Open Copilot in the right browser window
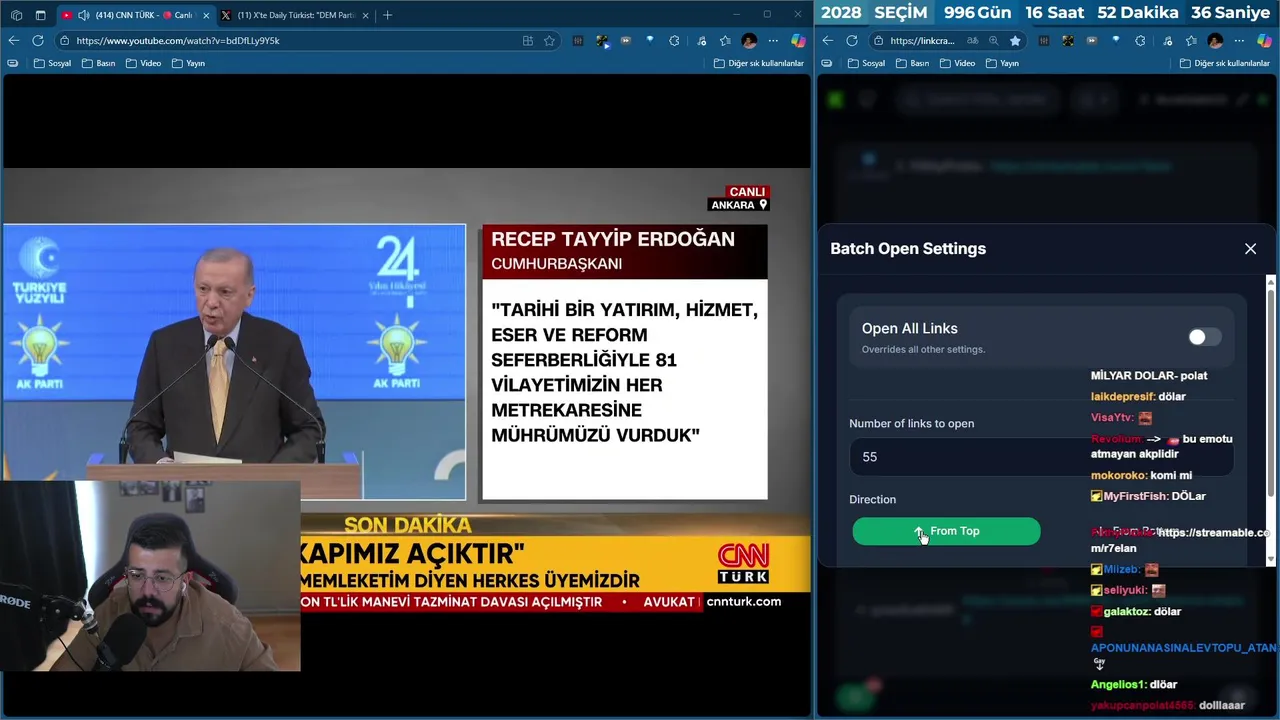The width and height of the screenshot is (1280, 720). [x=1264, y=41]
